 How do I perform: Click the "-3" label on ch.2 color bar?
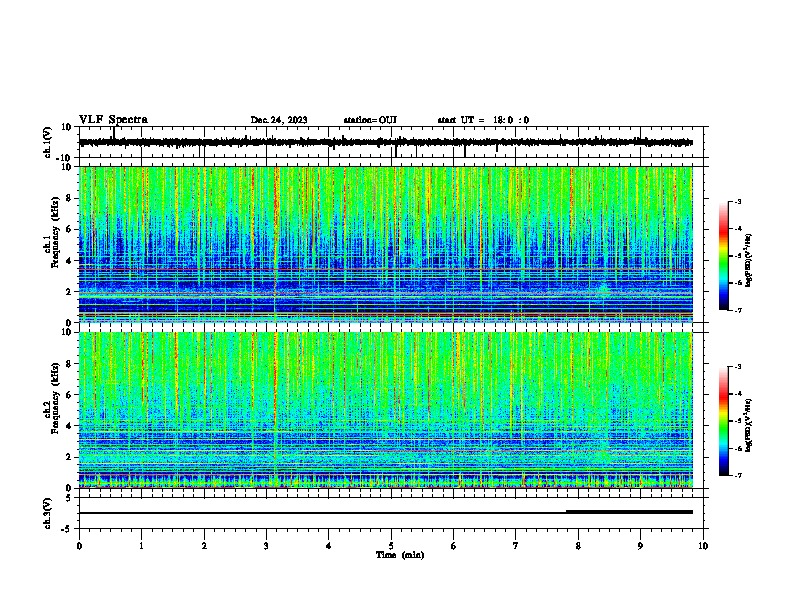[x=737, y=367]
